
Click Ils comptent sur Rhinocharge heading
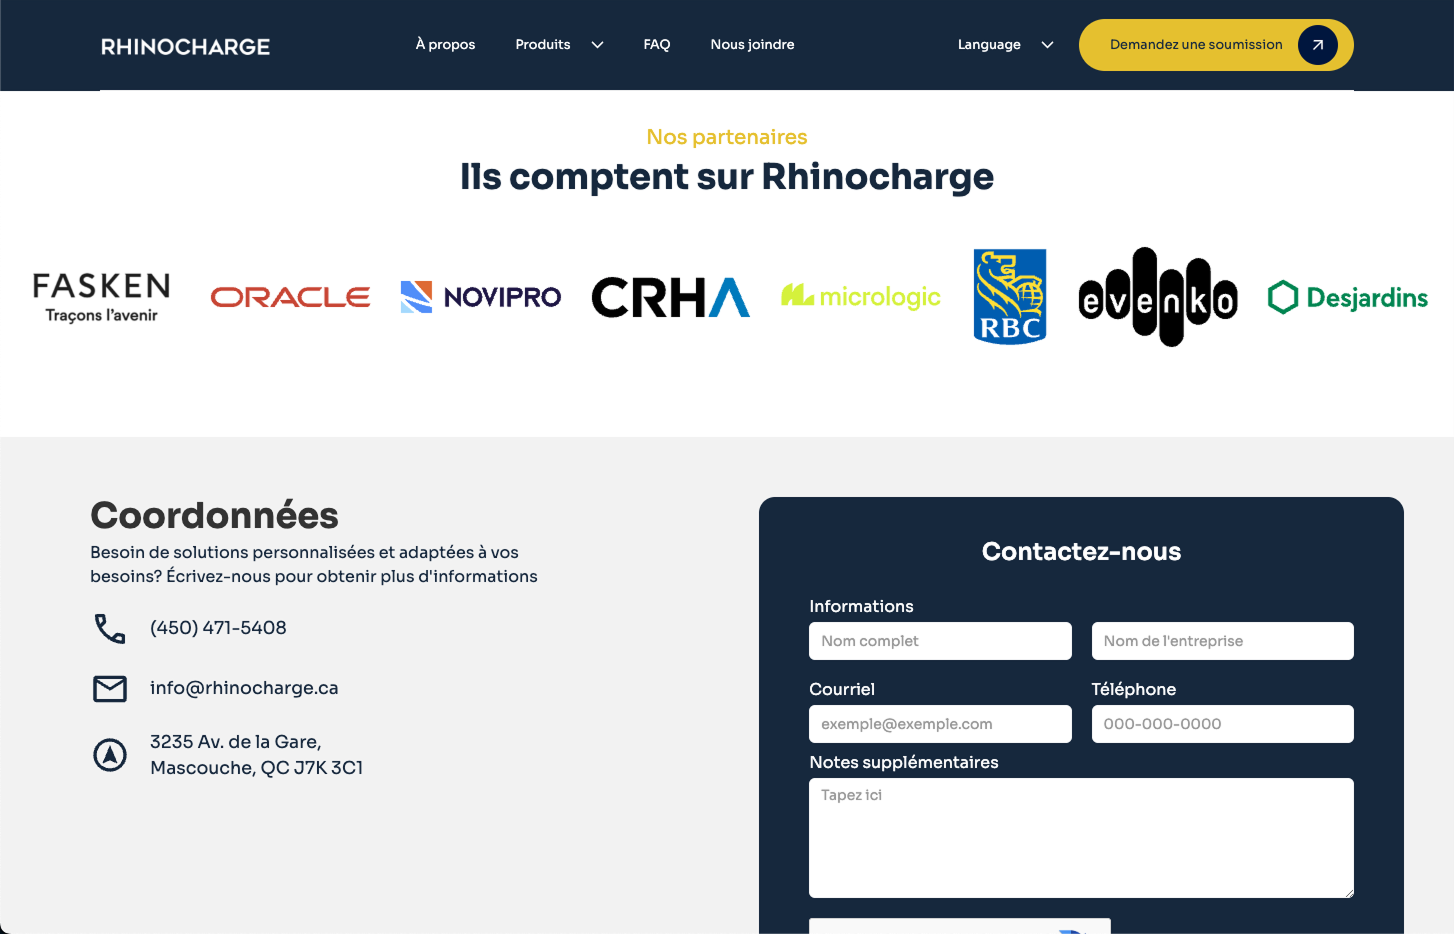[x=727, y=177]
